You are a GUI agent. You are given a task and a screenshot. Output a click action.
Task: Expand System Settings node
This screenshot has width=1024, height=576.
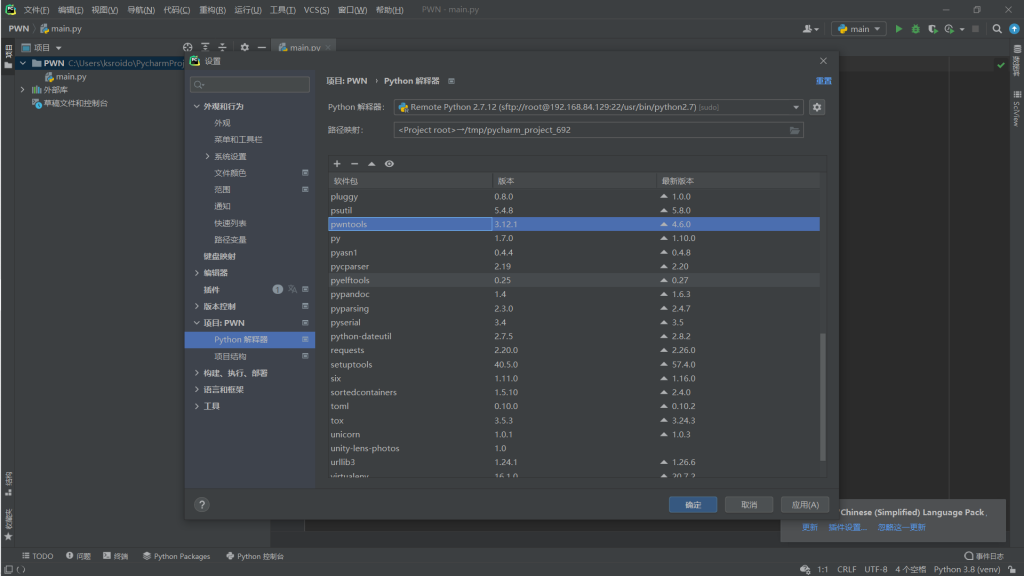[208, 156]
